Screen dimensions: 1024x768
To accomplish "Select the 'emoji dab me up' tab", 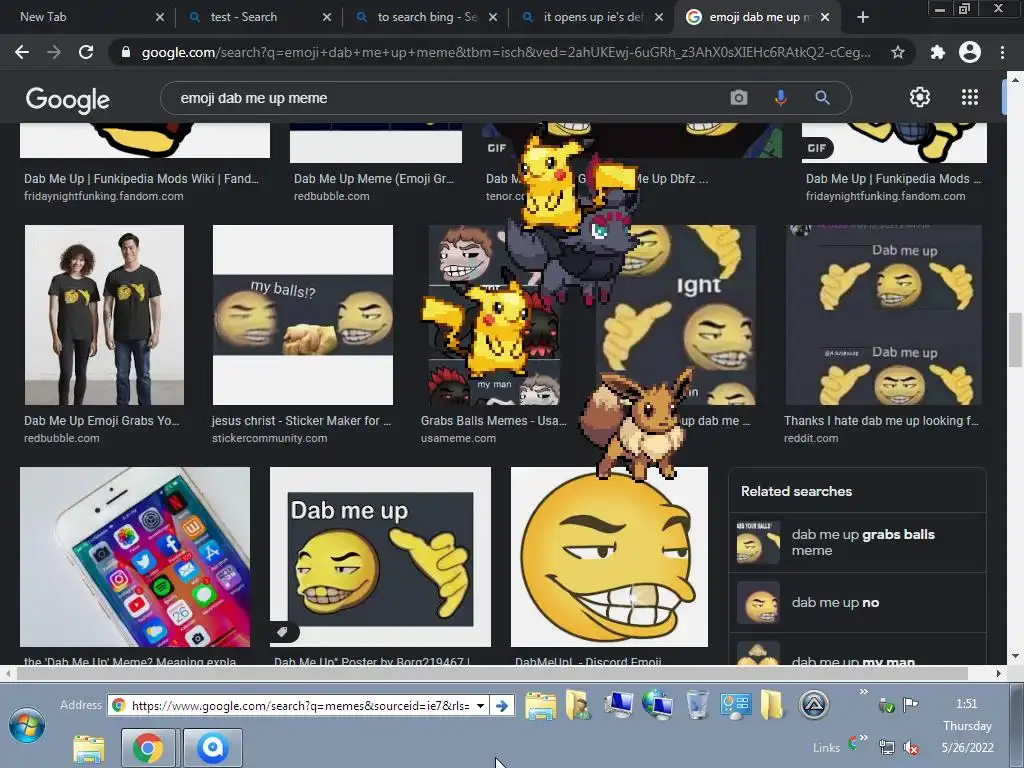I will (760, 17).
